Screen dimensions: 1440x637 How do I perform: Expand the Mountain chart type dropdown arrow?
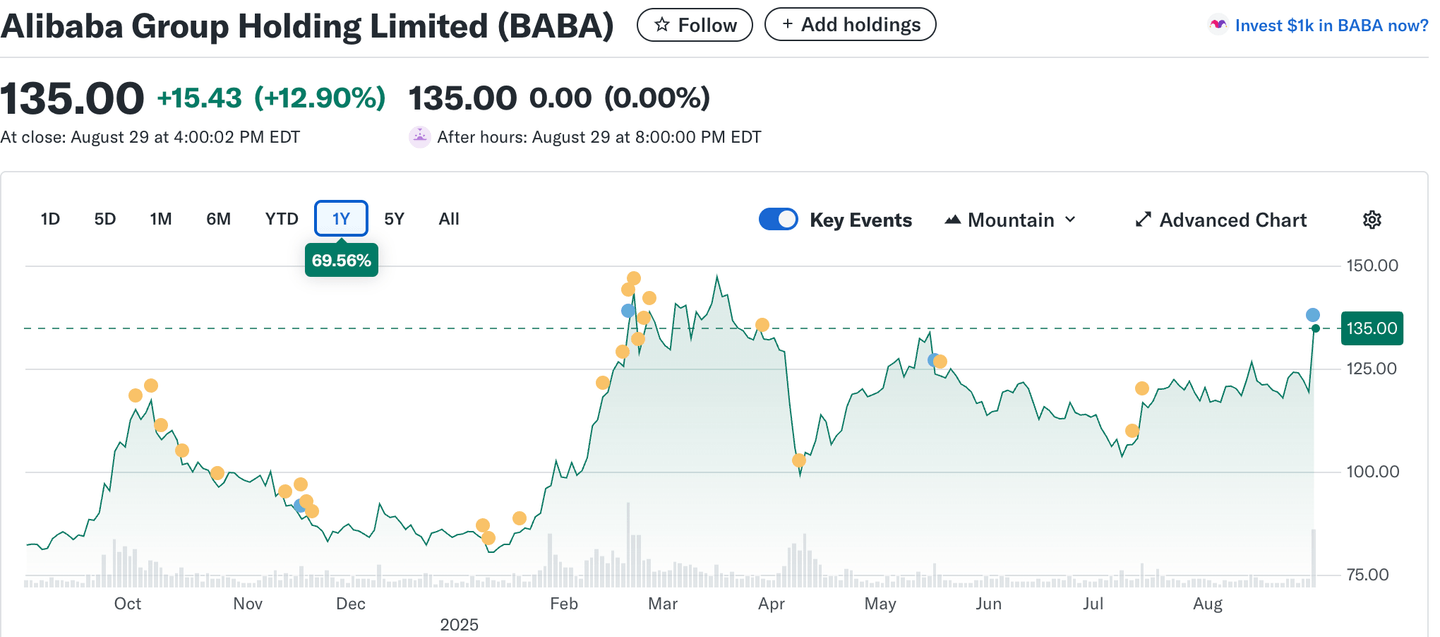(x=1070, y=220)
